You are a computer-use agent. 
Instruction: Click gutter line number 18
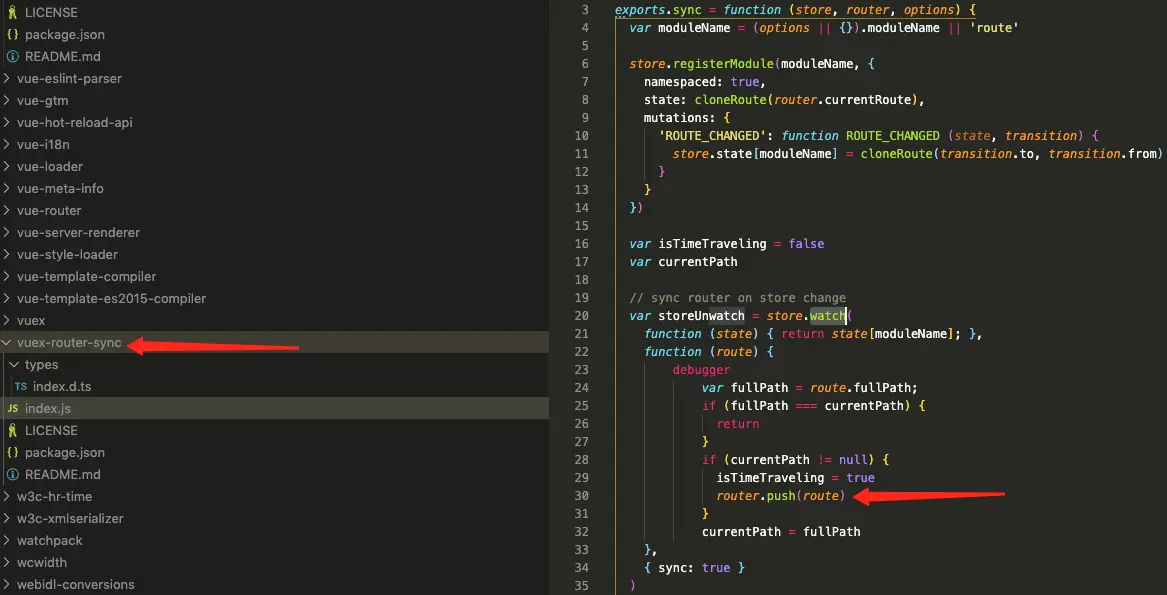(581, 279)
